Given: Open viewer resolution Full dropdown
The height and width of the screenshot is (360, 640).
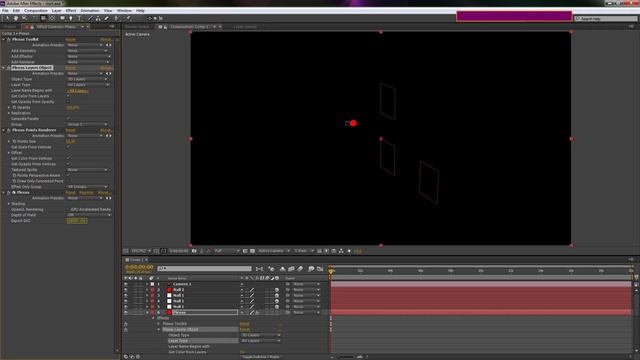Looking at the screenshot, I should click(226, 251).
